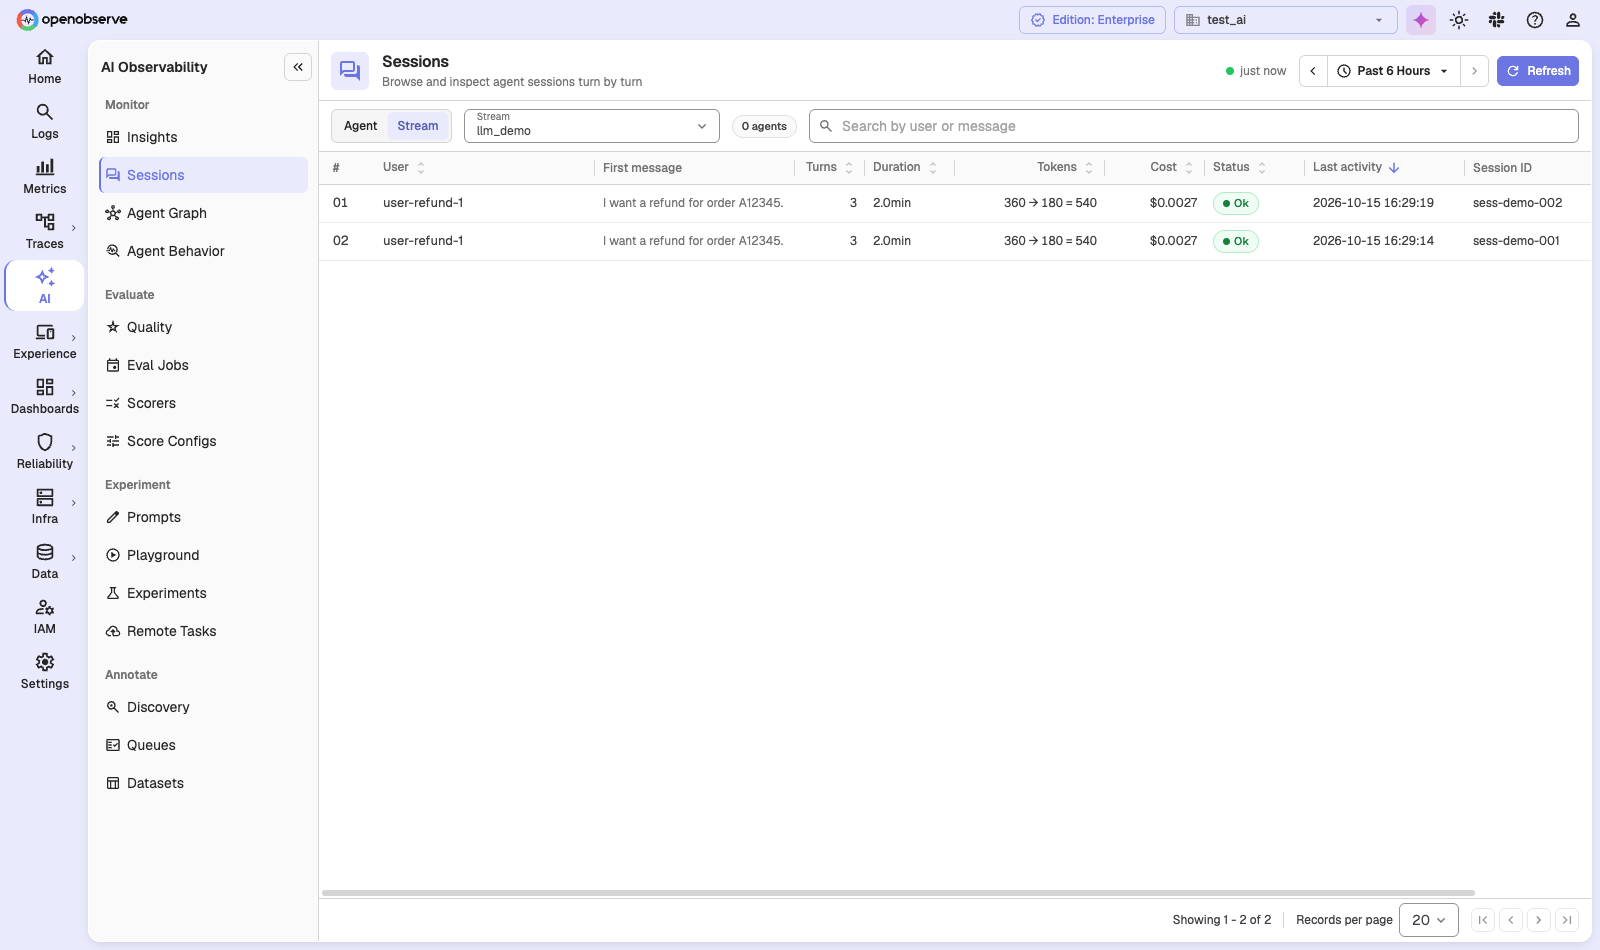The height and width of the screenshot is (950, 1600).
Task: Open the AI assistant sparkle icon
Action: [1421, 20]
